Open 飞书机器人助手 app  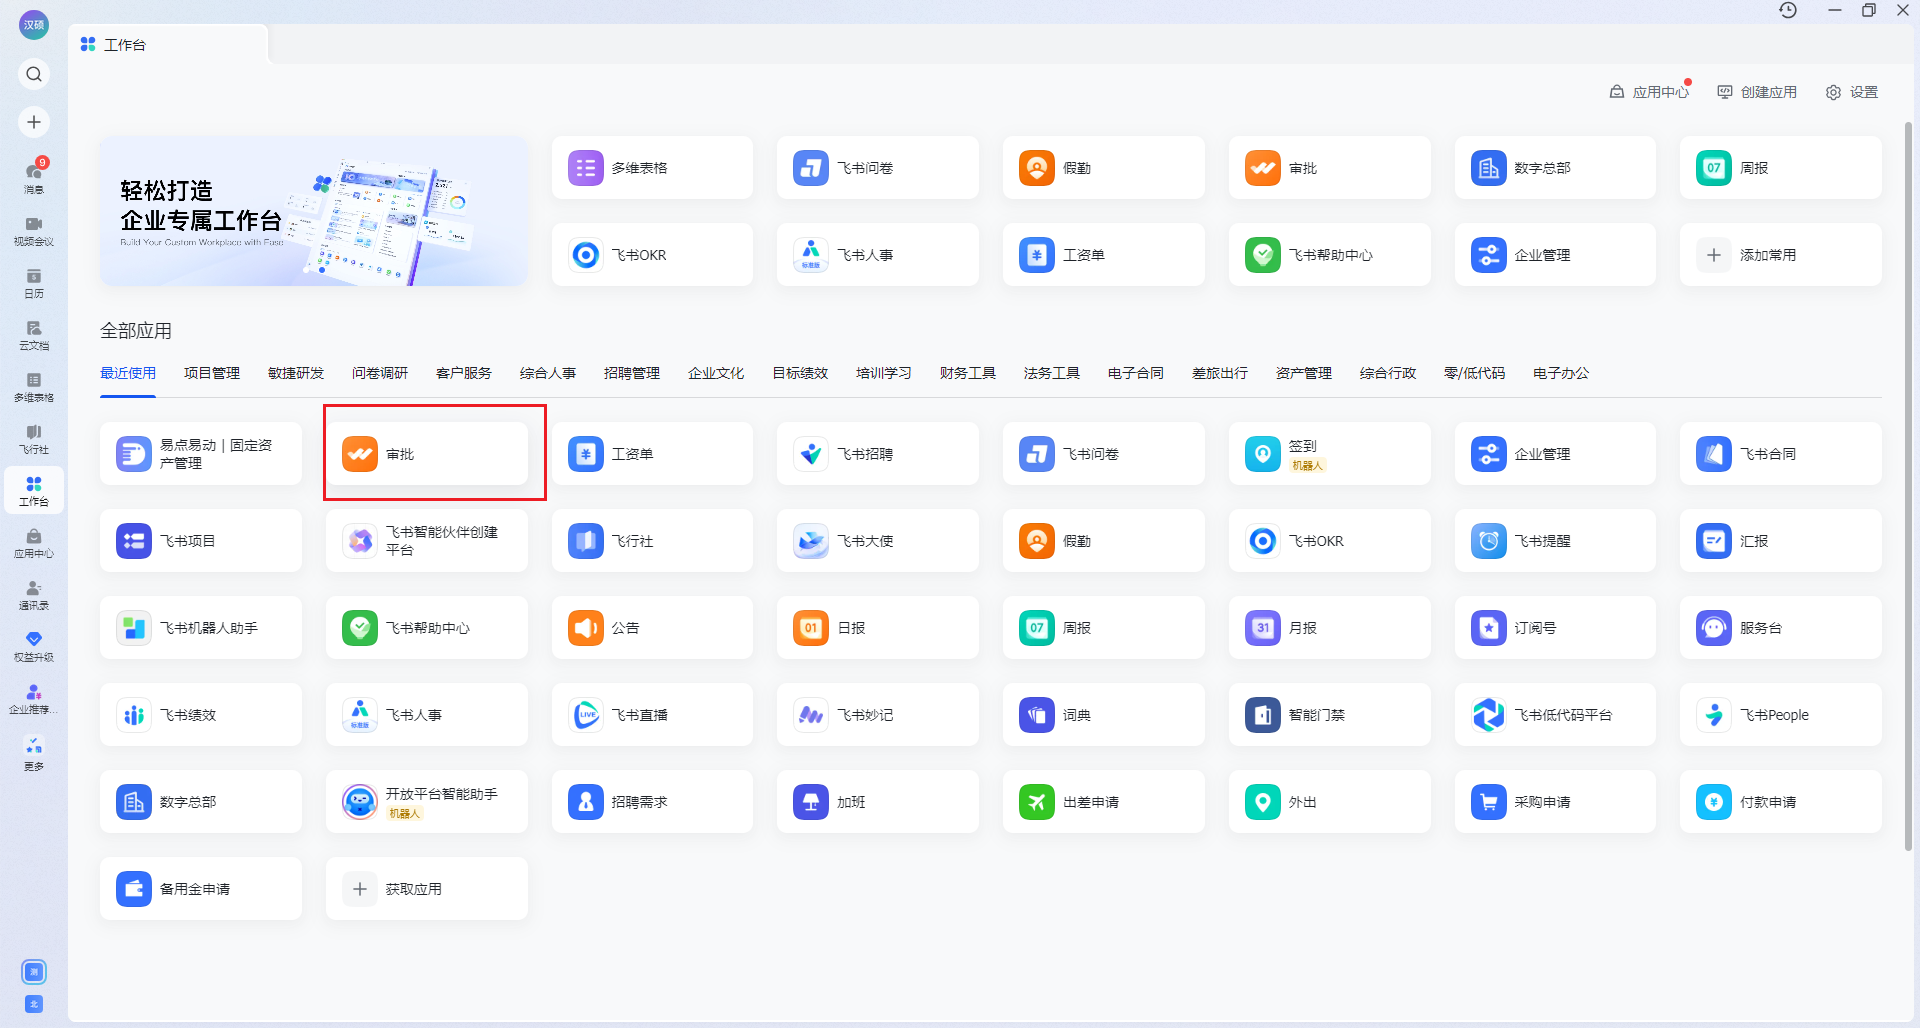201,627
